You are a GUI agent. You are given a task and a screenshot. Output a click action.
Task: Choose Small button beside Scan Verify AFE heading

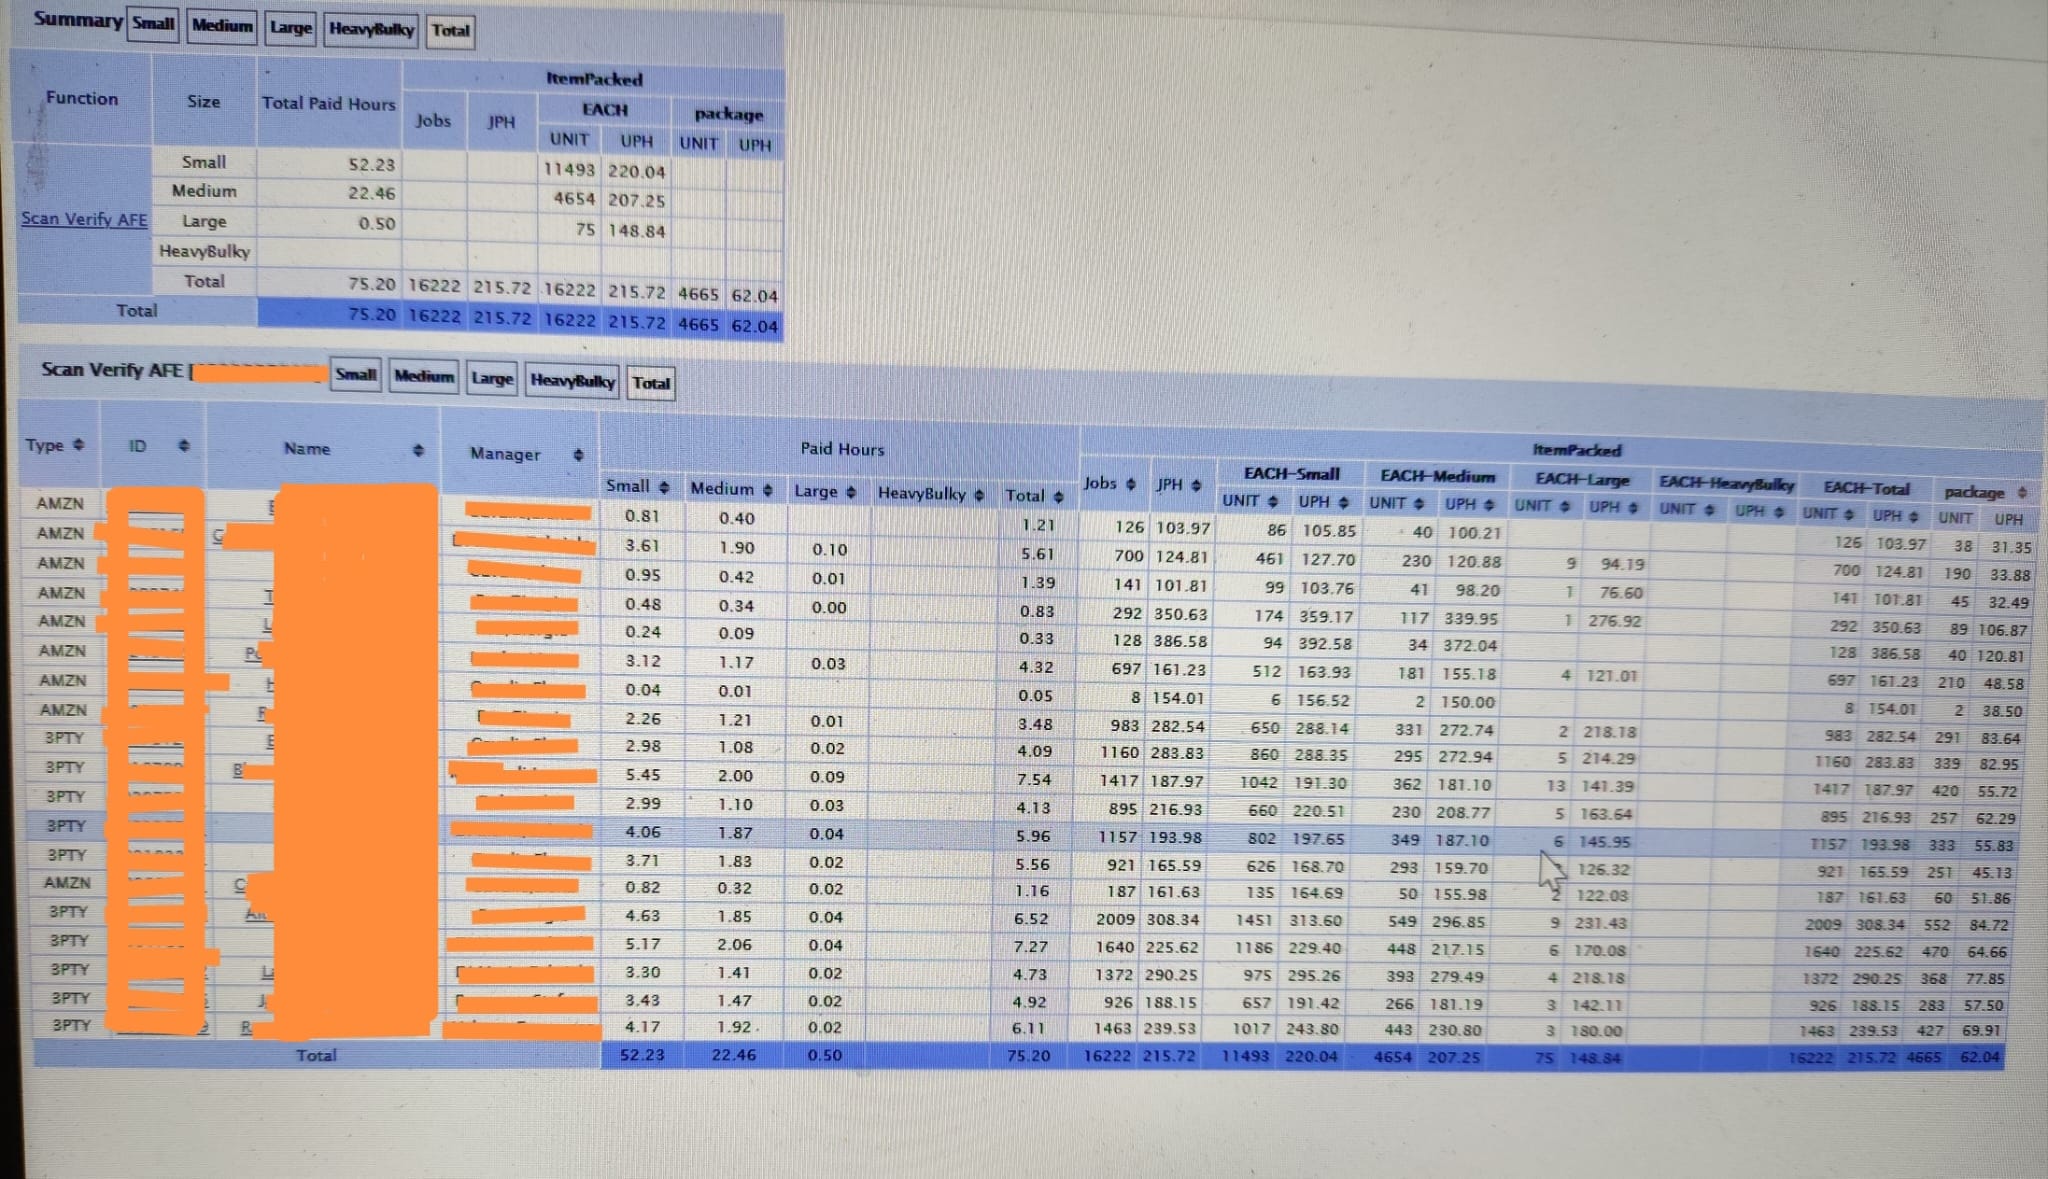[355, 375]
